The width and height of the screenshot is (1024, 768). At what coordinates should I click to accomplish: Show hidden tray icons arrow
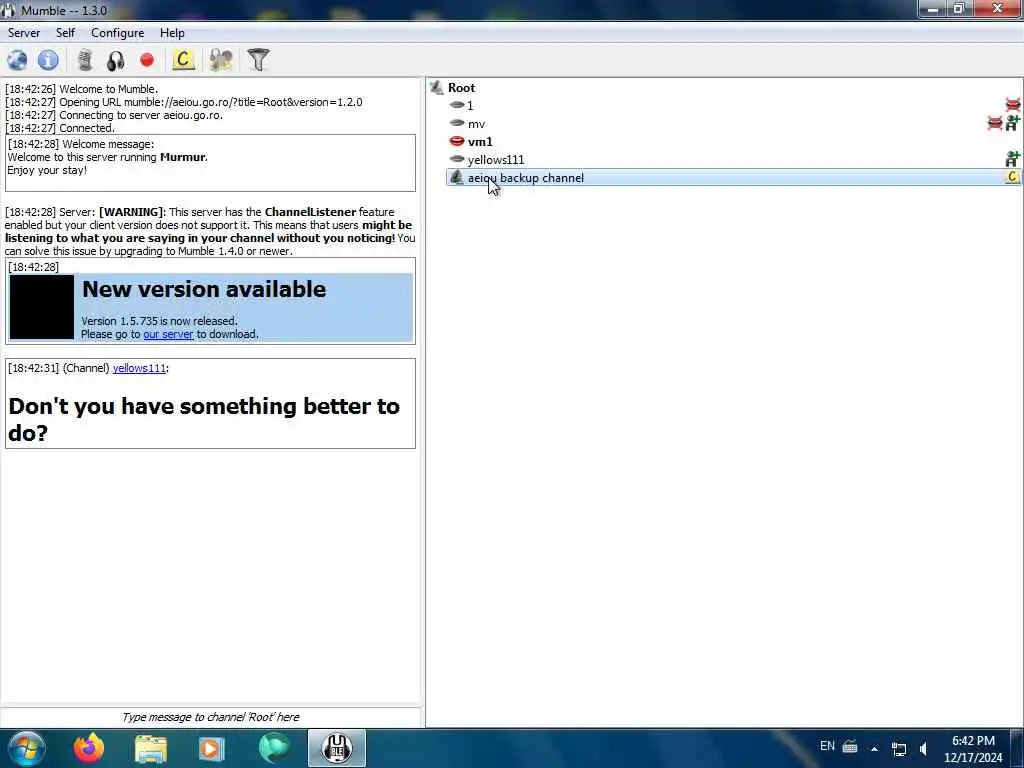874,748
